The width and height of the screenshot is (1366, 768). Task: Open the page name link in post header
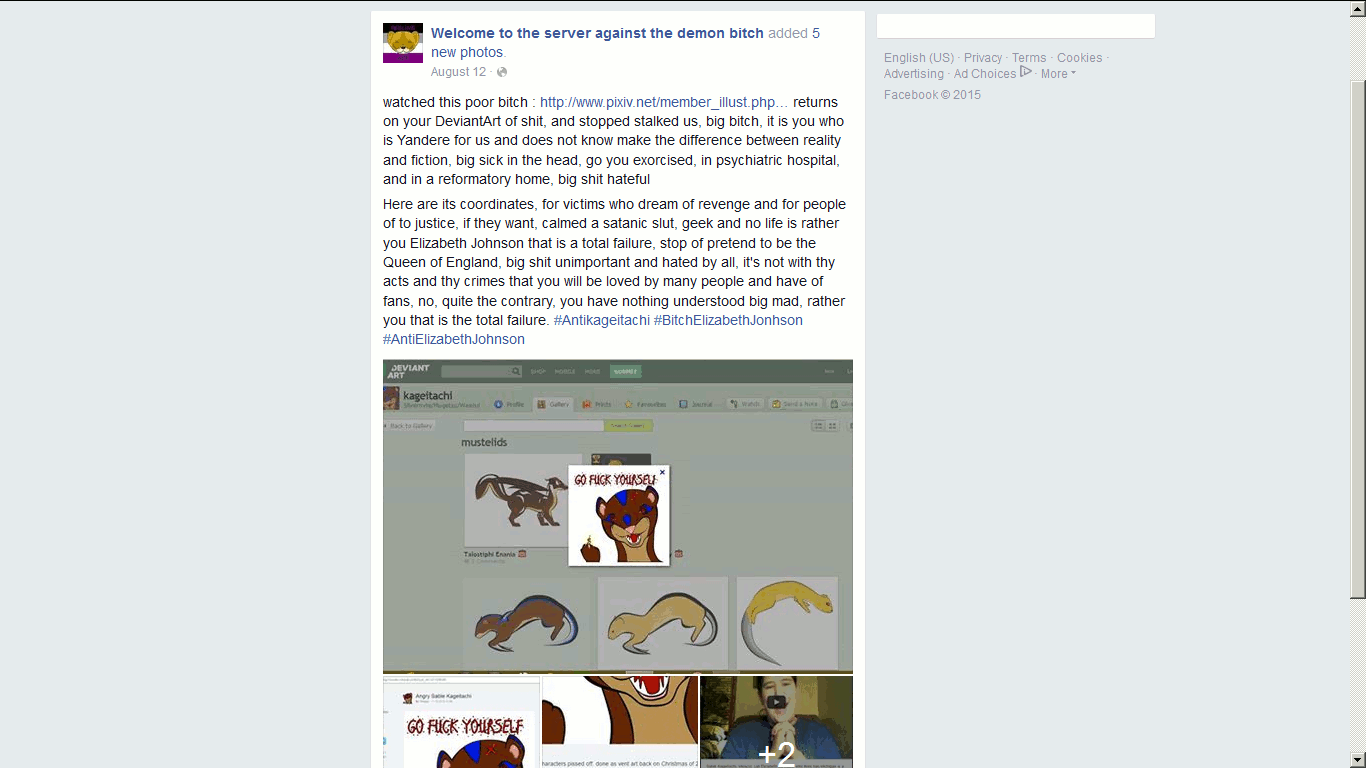[597, 33]
